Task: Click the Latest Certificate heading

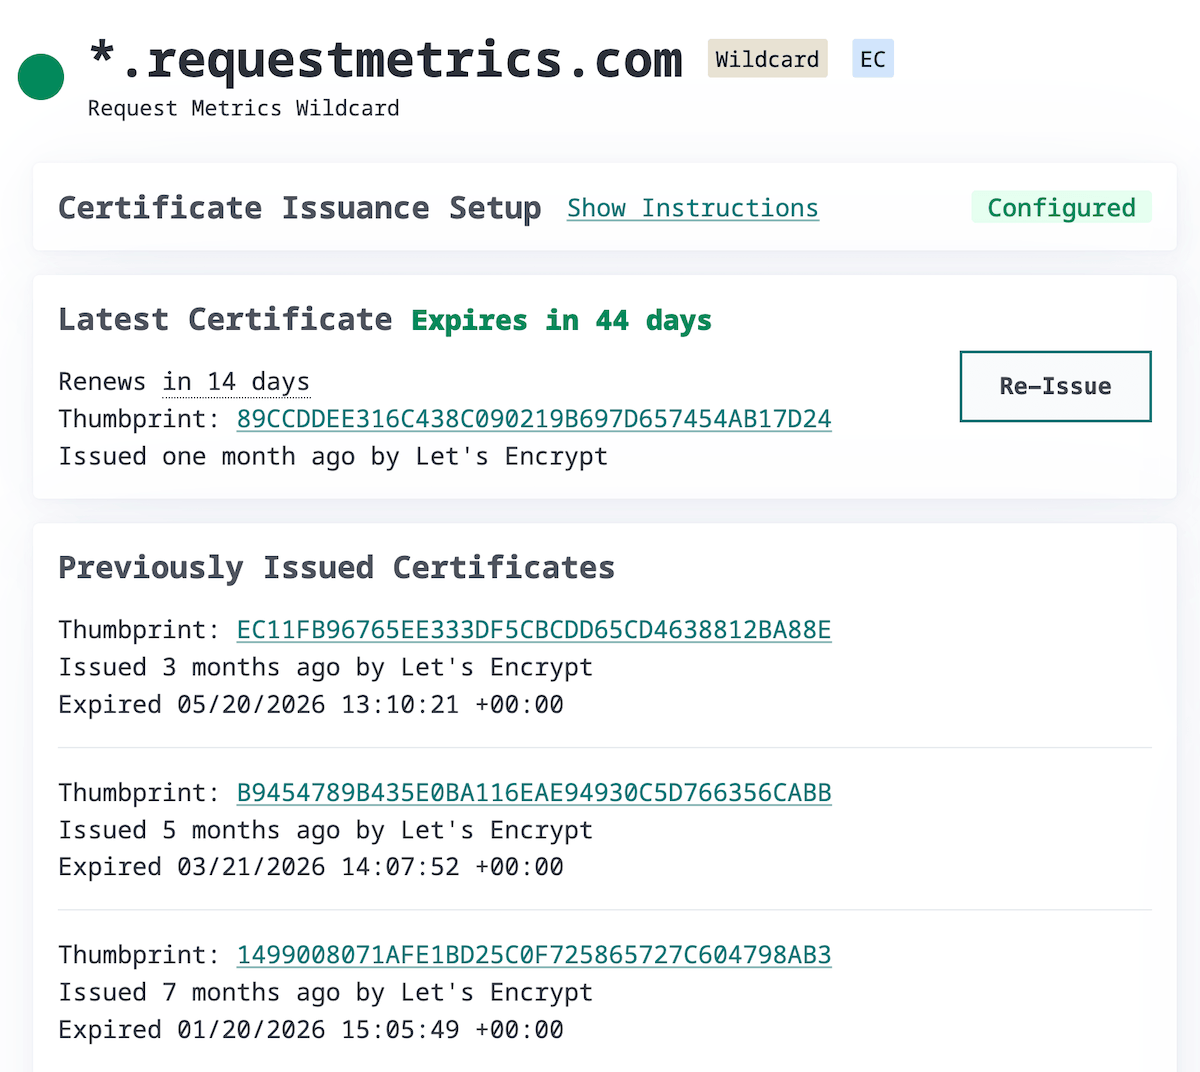Action: (225, 319)
